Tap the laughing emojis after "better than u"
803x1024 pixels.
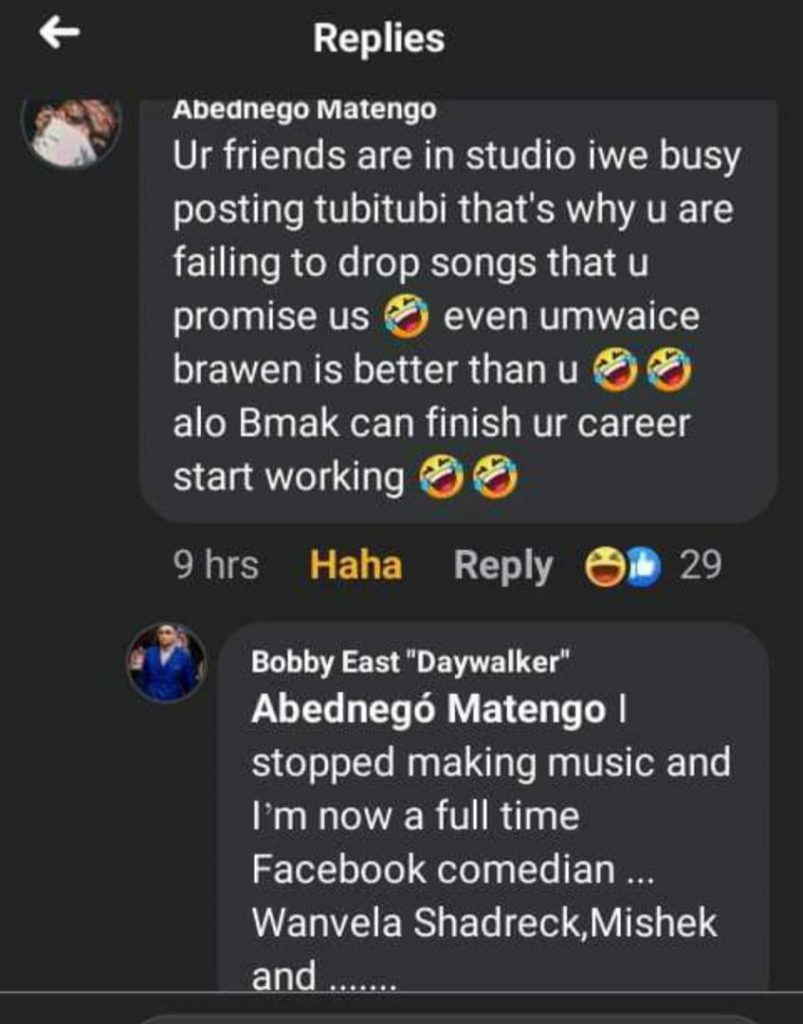pyautogui.click(x=642, y=371)
